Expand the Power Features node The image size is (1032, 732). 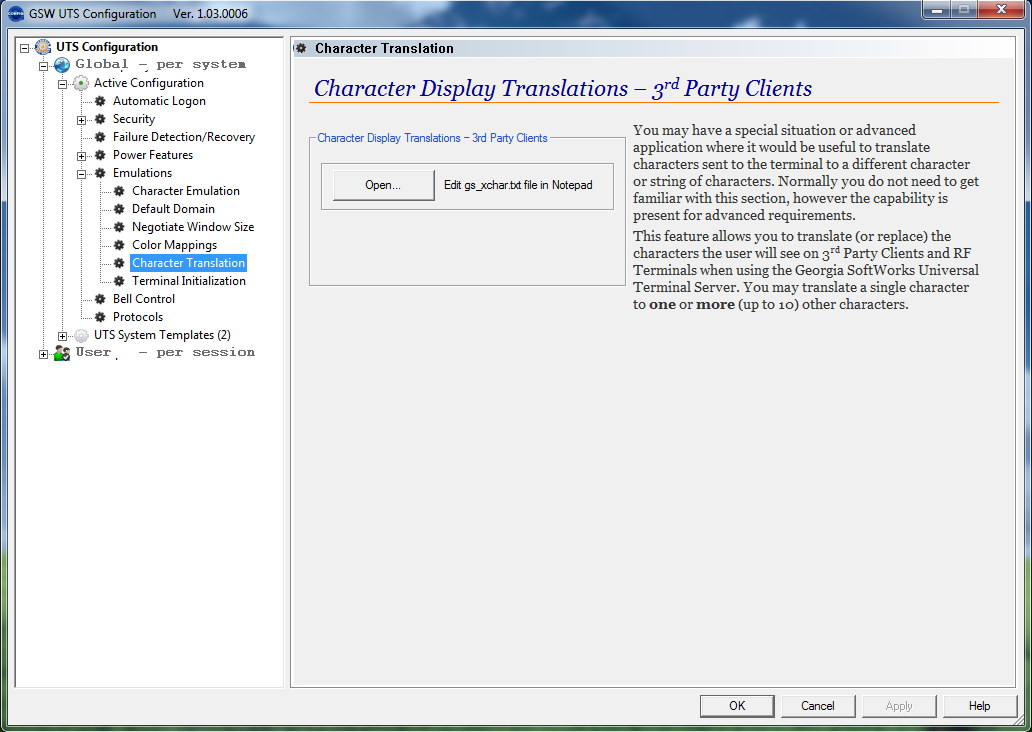pos(82,156)
